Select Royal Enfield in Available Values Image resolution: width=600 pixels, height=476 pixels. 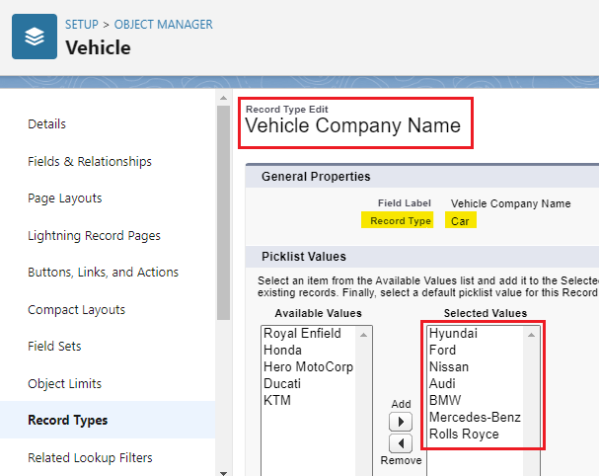(302, 334)
